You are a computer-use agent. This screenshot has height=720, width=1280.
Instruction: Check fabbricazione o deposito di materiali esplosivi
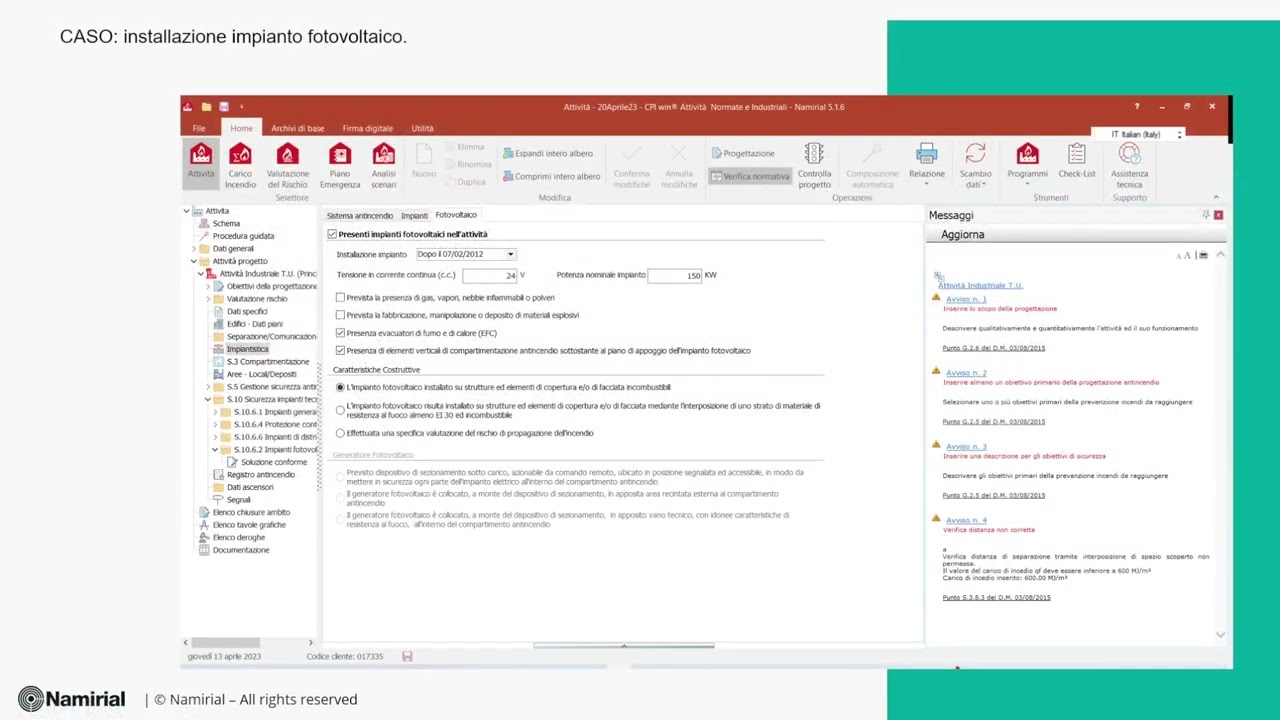tap(340, 315)
